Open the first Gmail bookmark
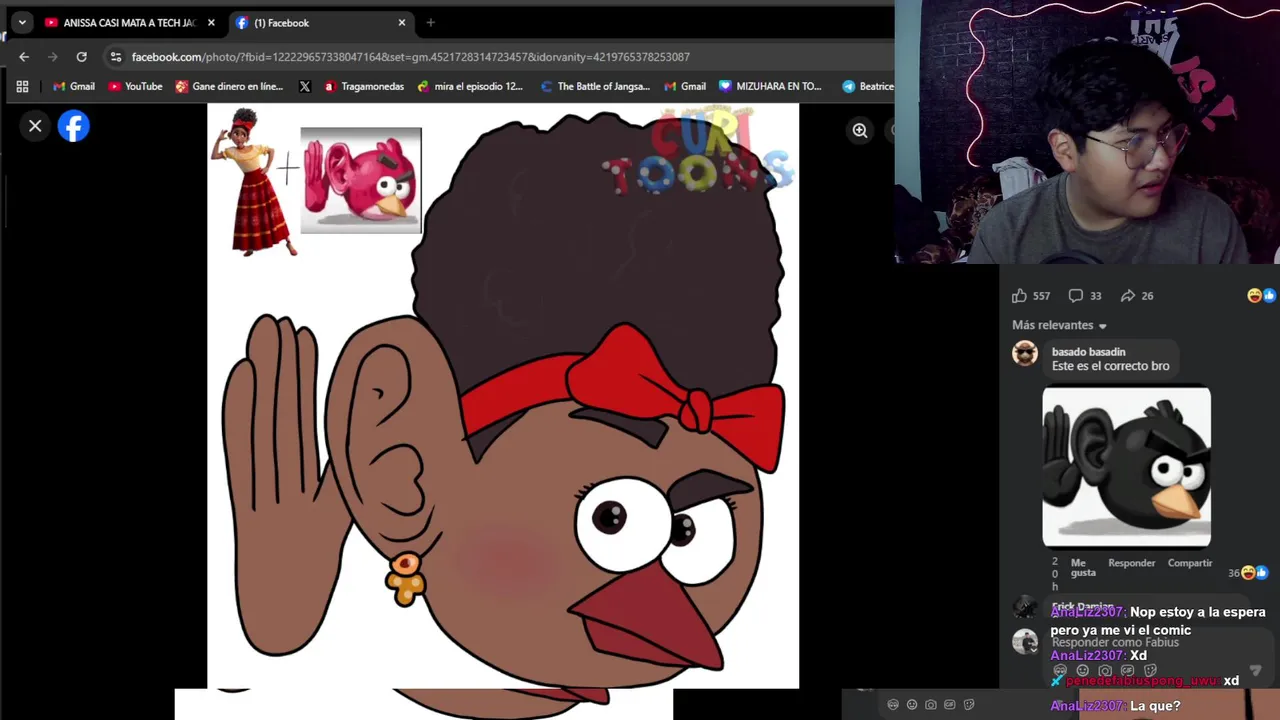Screen dimensions: 1280x720 [x=73, y=86]
